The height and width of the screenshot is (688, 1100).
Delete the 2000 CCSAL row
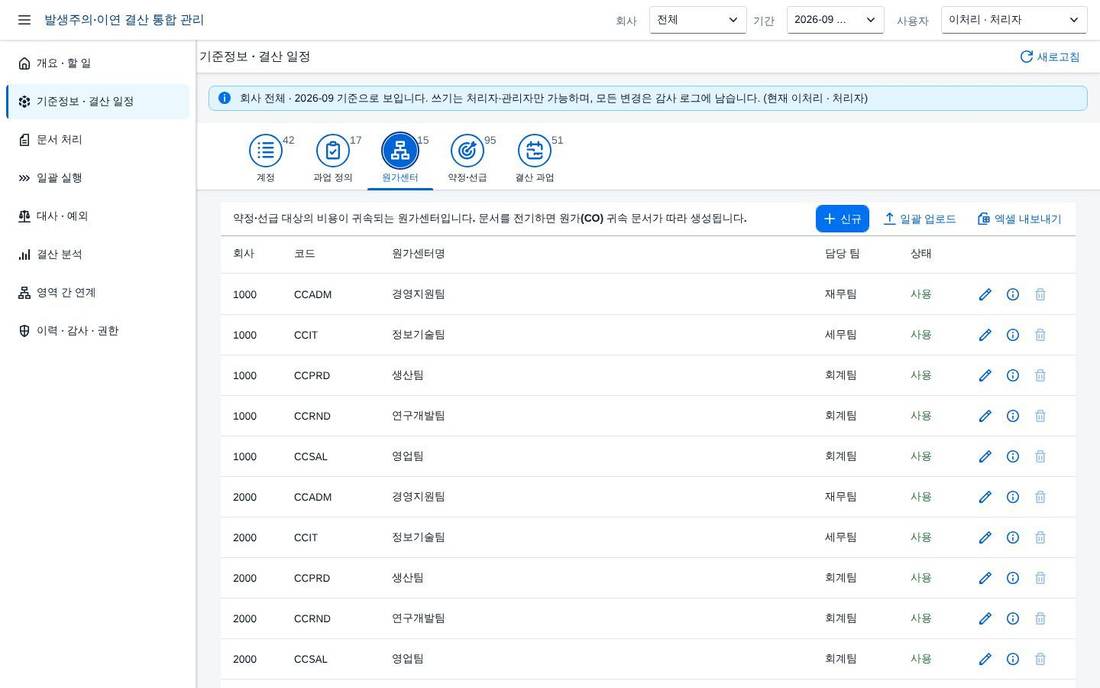coord(1040,659)
